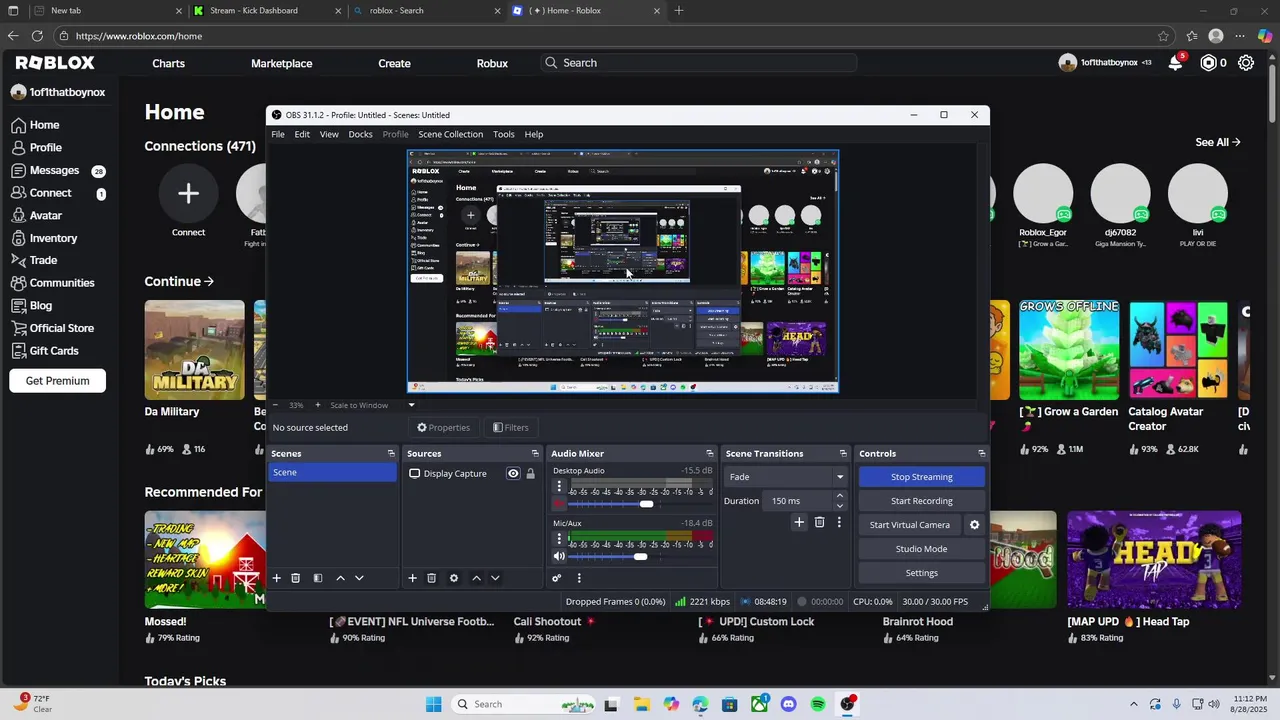The image size is (1280, 720).
Task: Zoom out the OBS preview
Action: tap(277, 405)
